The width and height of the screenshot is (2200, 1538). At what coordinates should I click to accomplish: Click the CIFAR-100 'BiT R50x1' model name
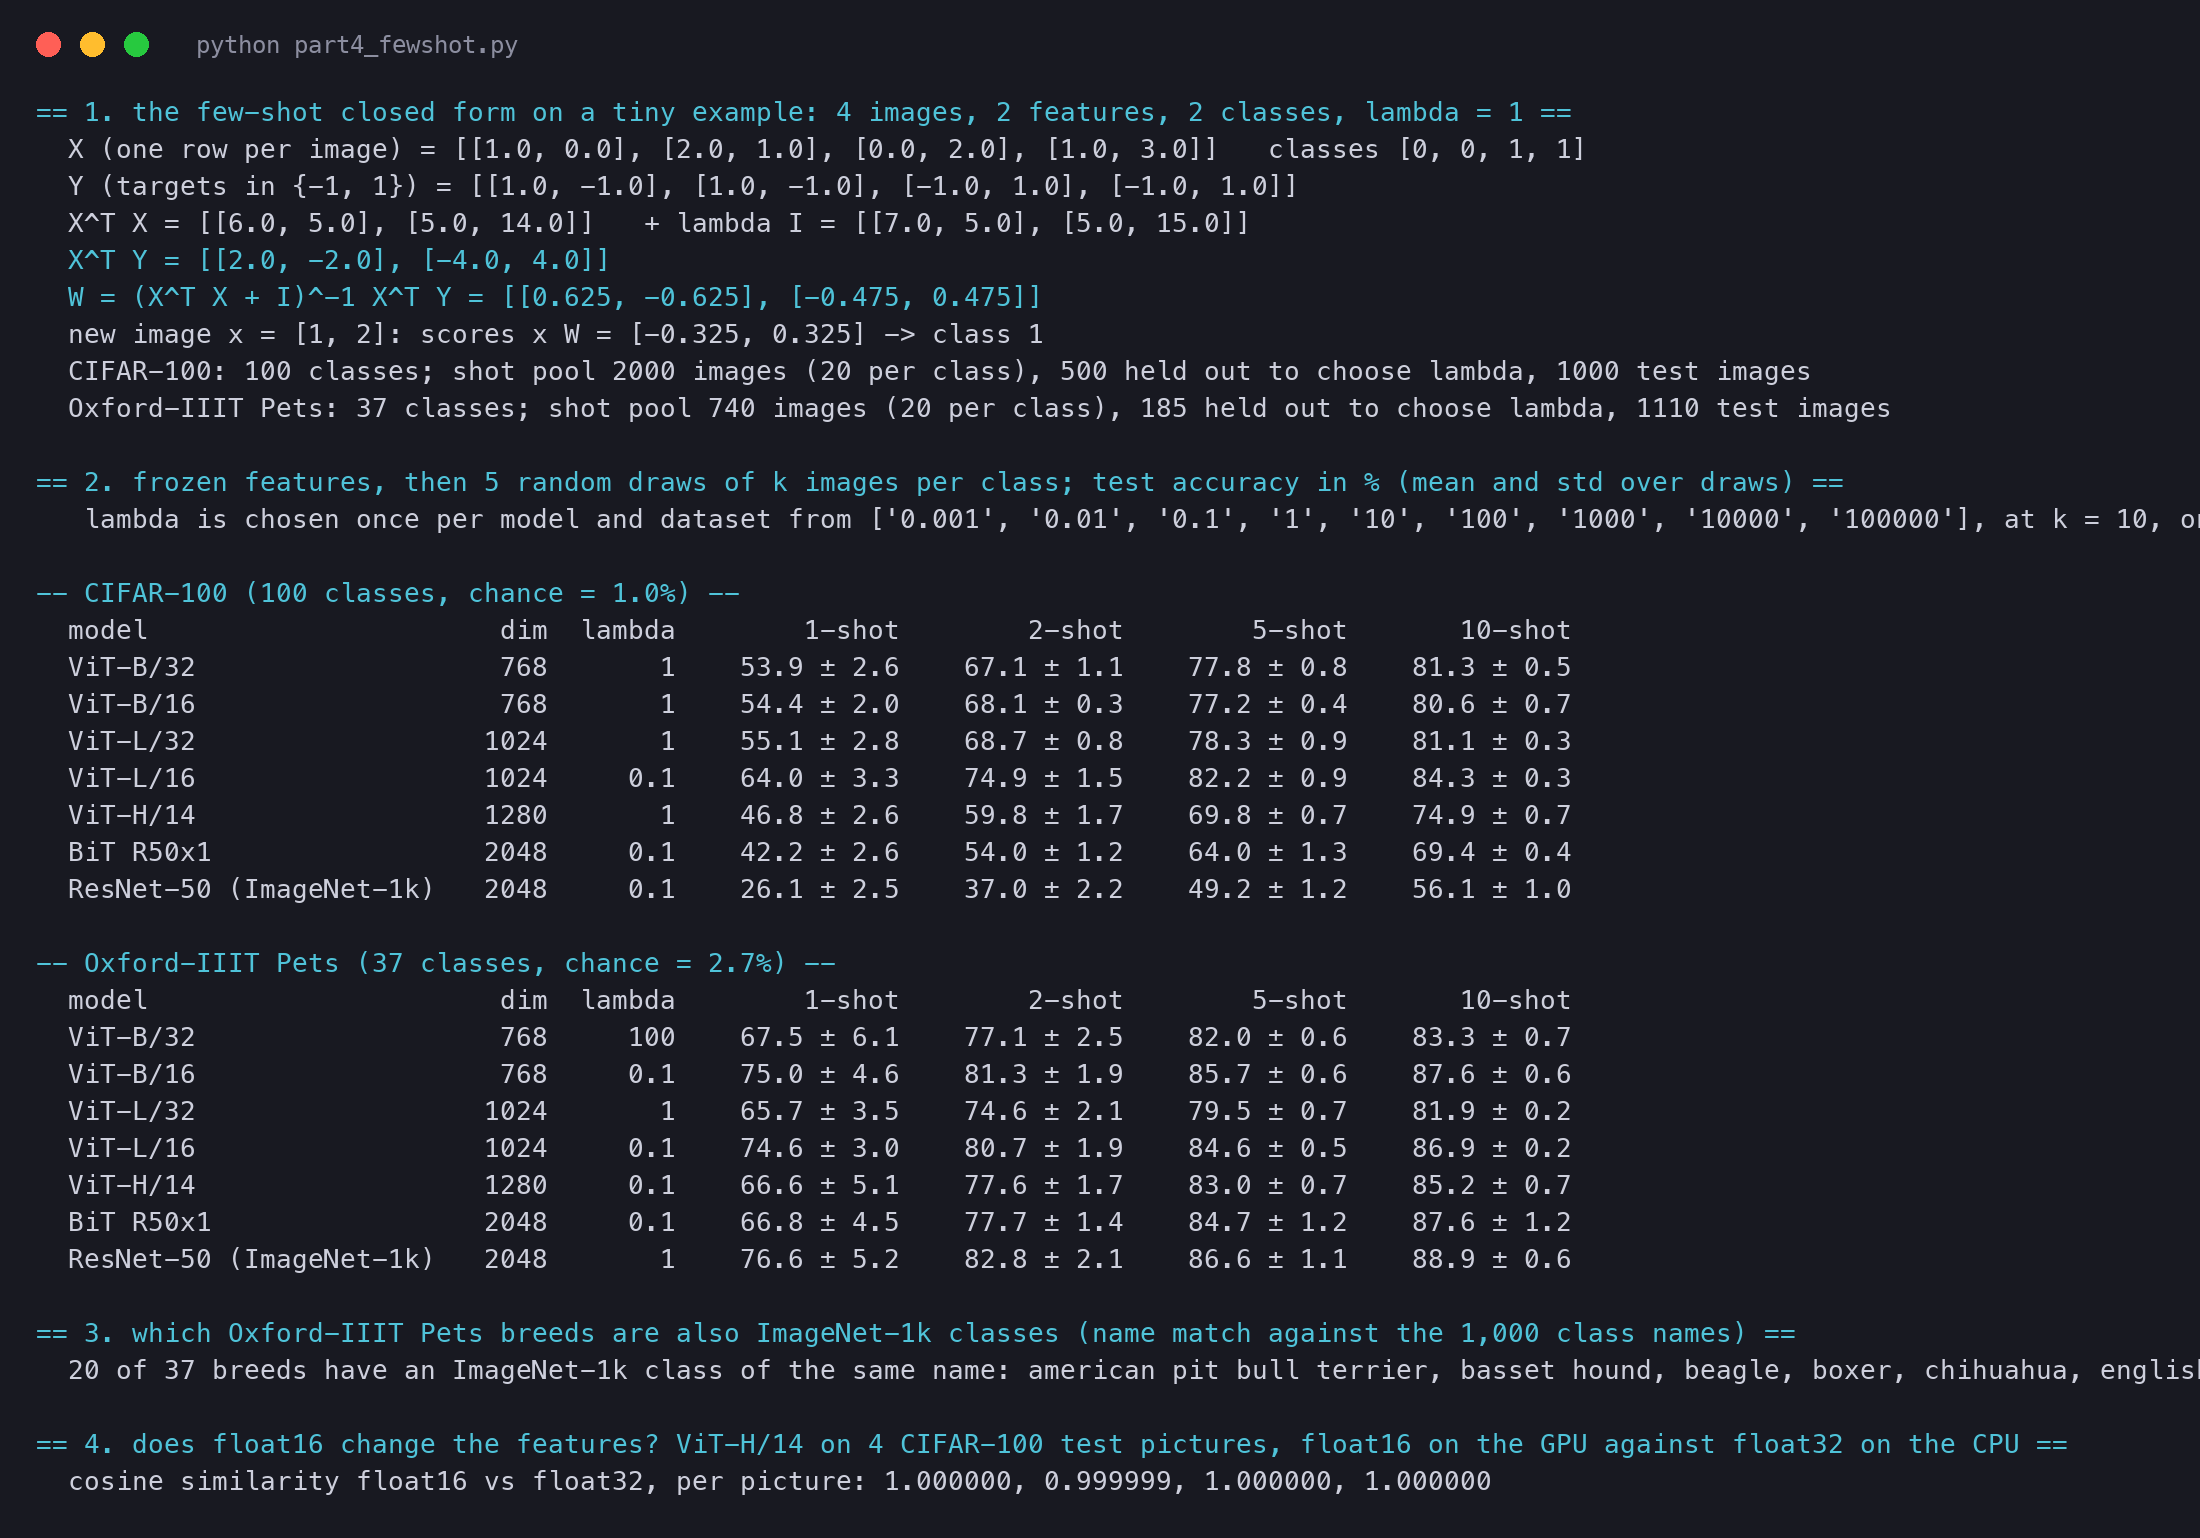point(139,852)
